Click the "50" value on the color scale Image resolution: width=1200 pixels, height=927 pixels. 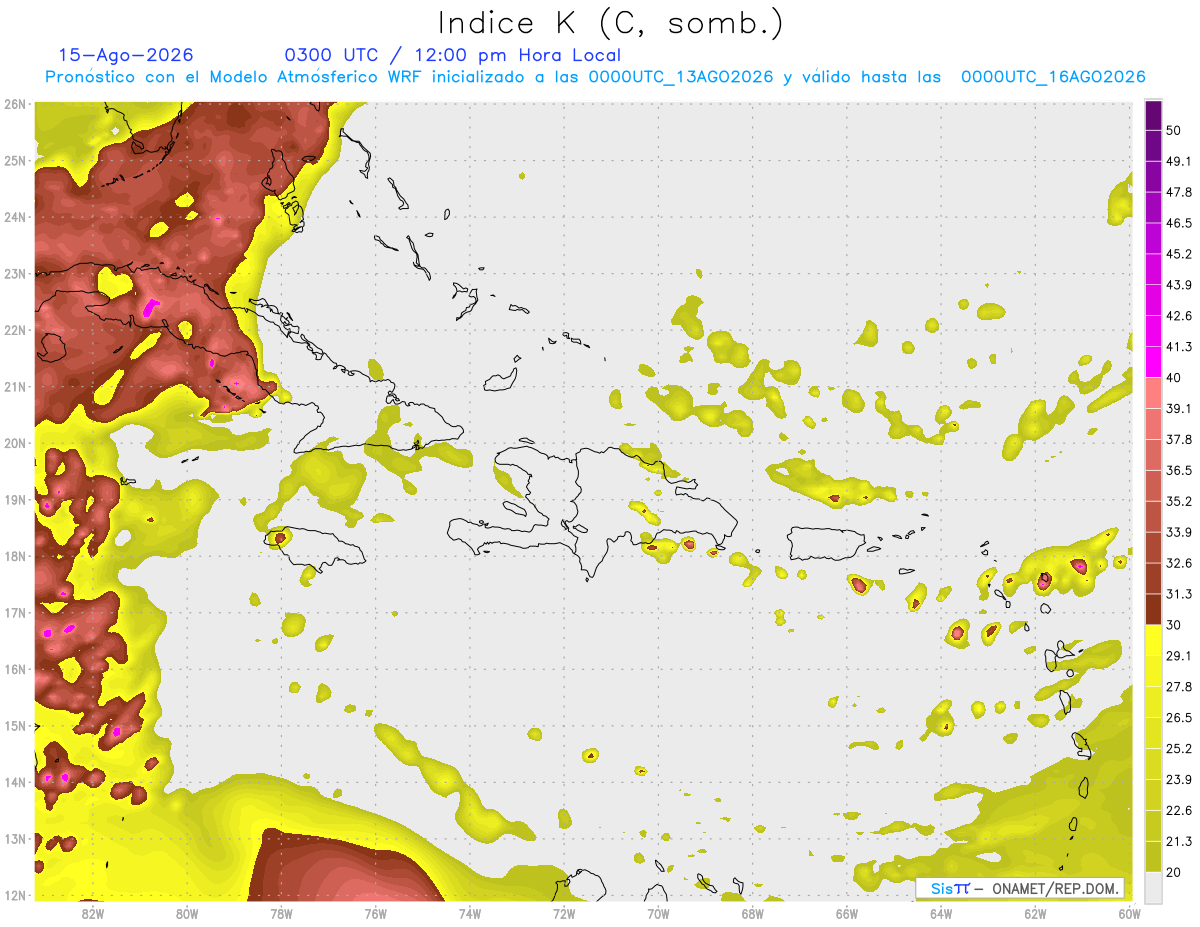[x=1173, y=130]
